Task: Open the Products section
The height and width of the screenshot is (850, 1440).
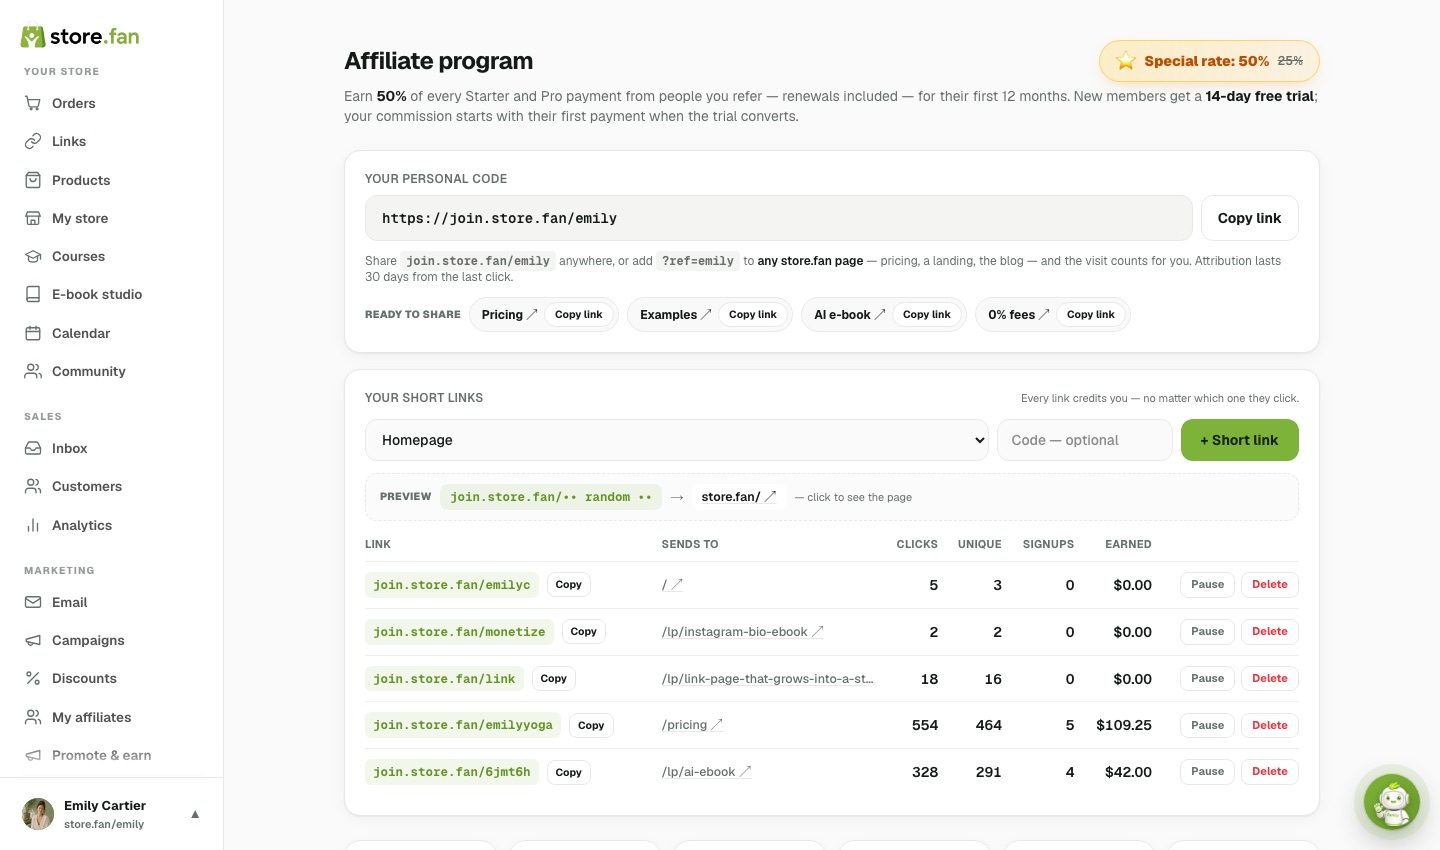Action: click(81, 180)
